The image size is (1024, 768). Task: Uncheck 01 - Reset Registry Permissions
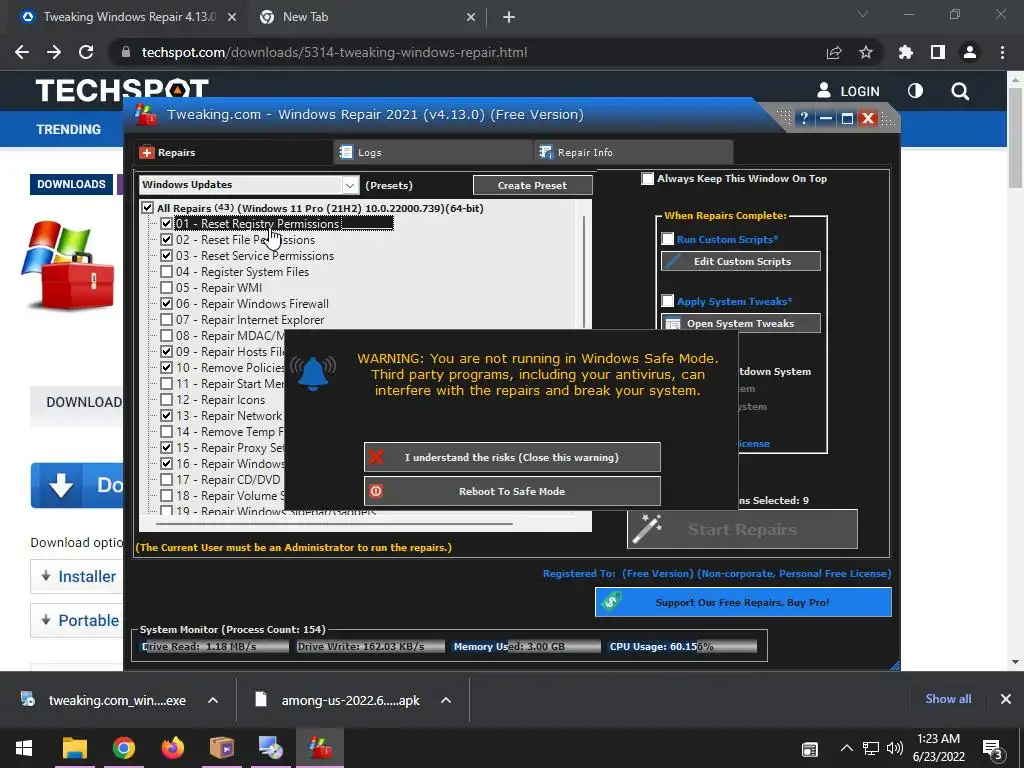pos(167,223)
